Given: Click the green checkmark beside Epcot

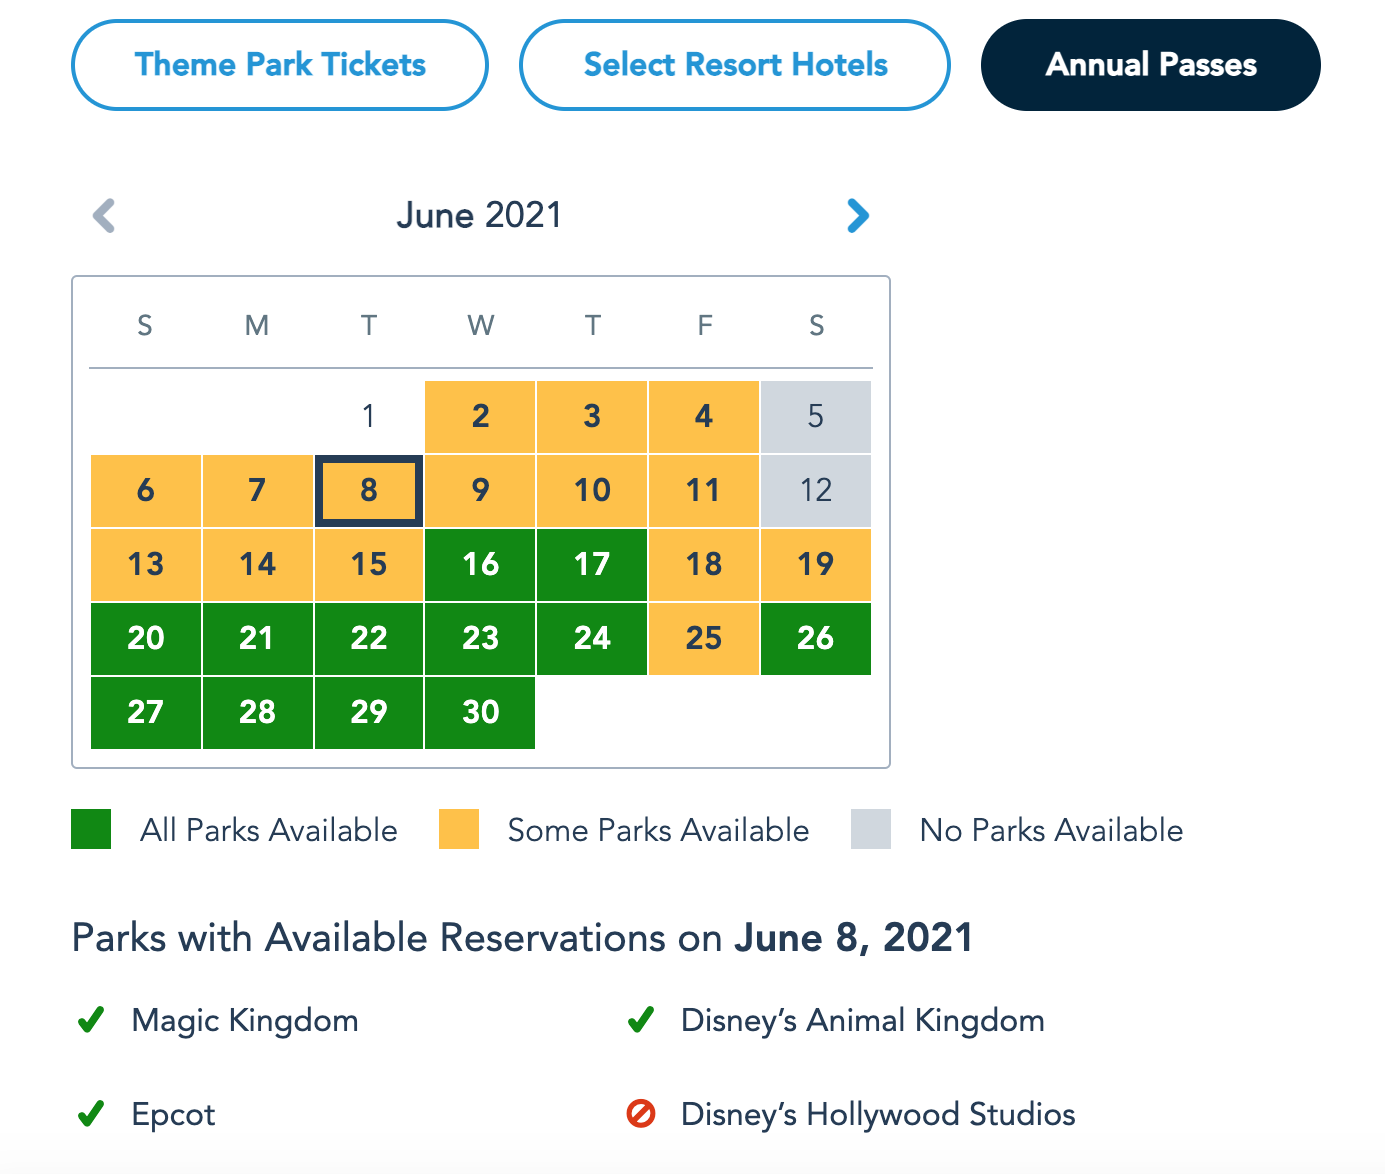Looking at the screenshot, I should pyautogui.click(x=91, y=1114).
